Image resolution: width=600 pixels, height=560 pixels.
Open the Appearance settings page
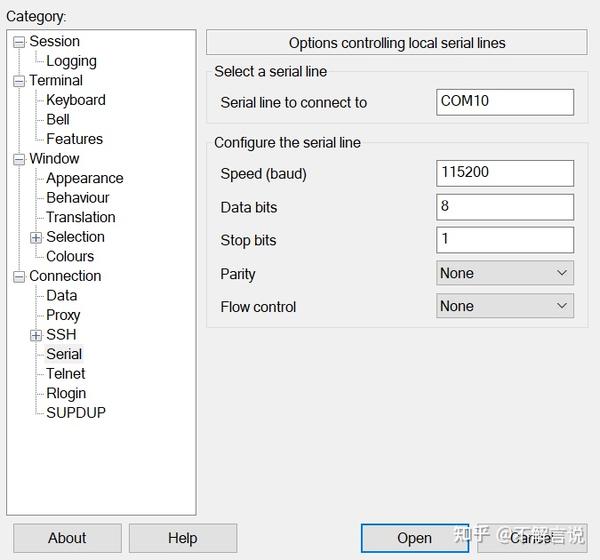[x=84, y=178]
